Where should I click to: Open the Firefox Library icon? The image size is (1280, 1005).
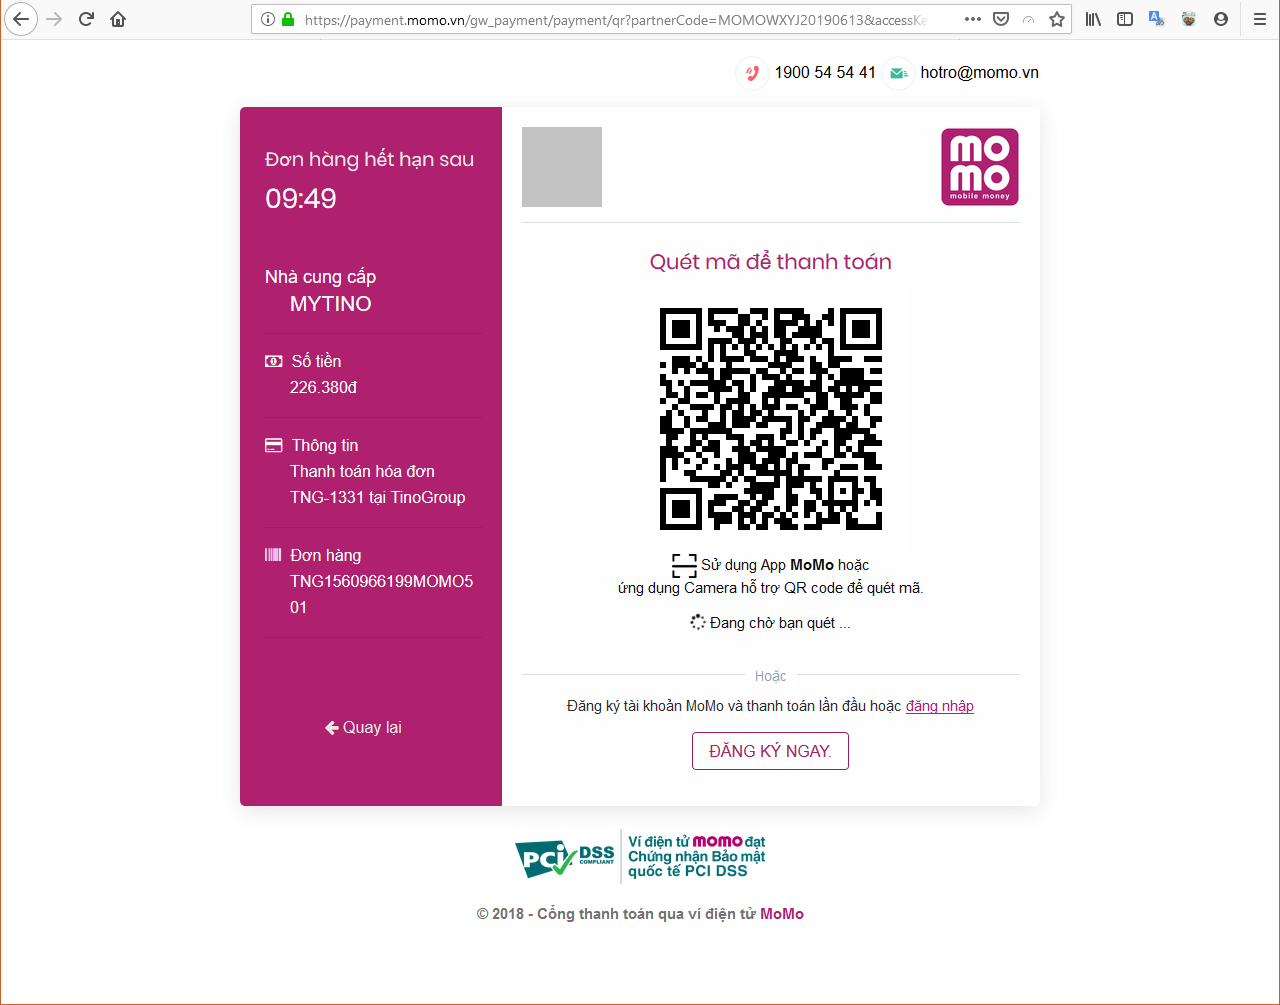click(x=1093, y=19)
